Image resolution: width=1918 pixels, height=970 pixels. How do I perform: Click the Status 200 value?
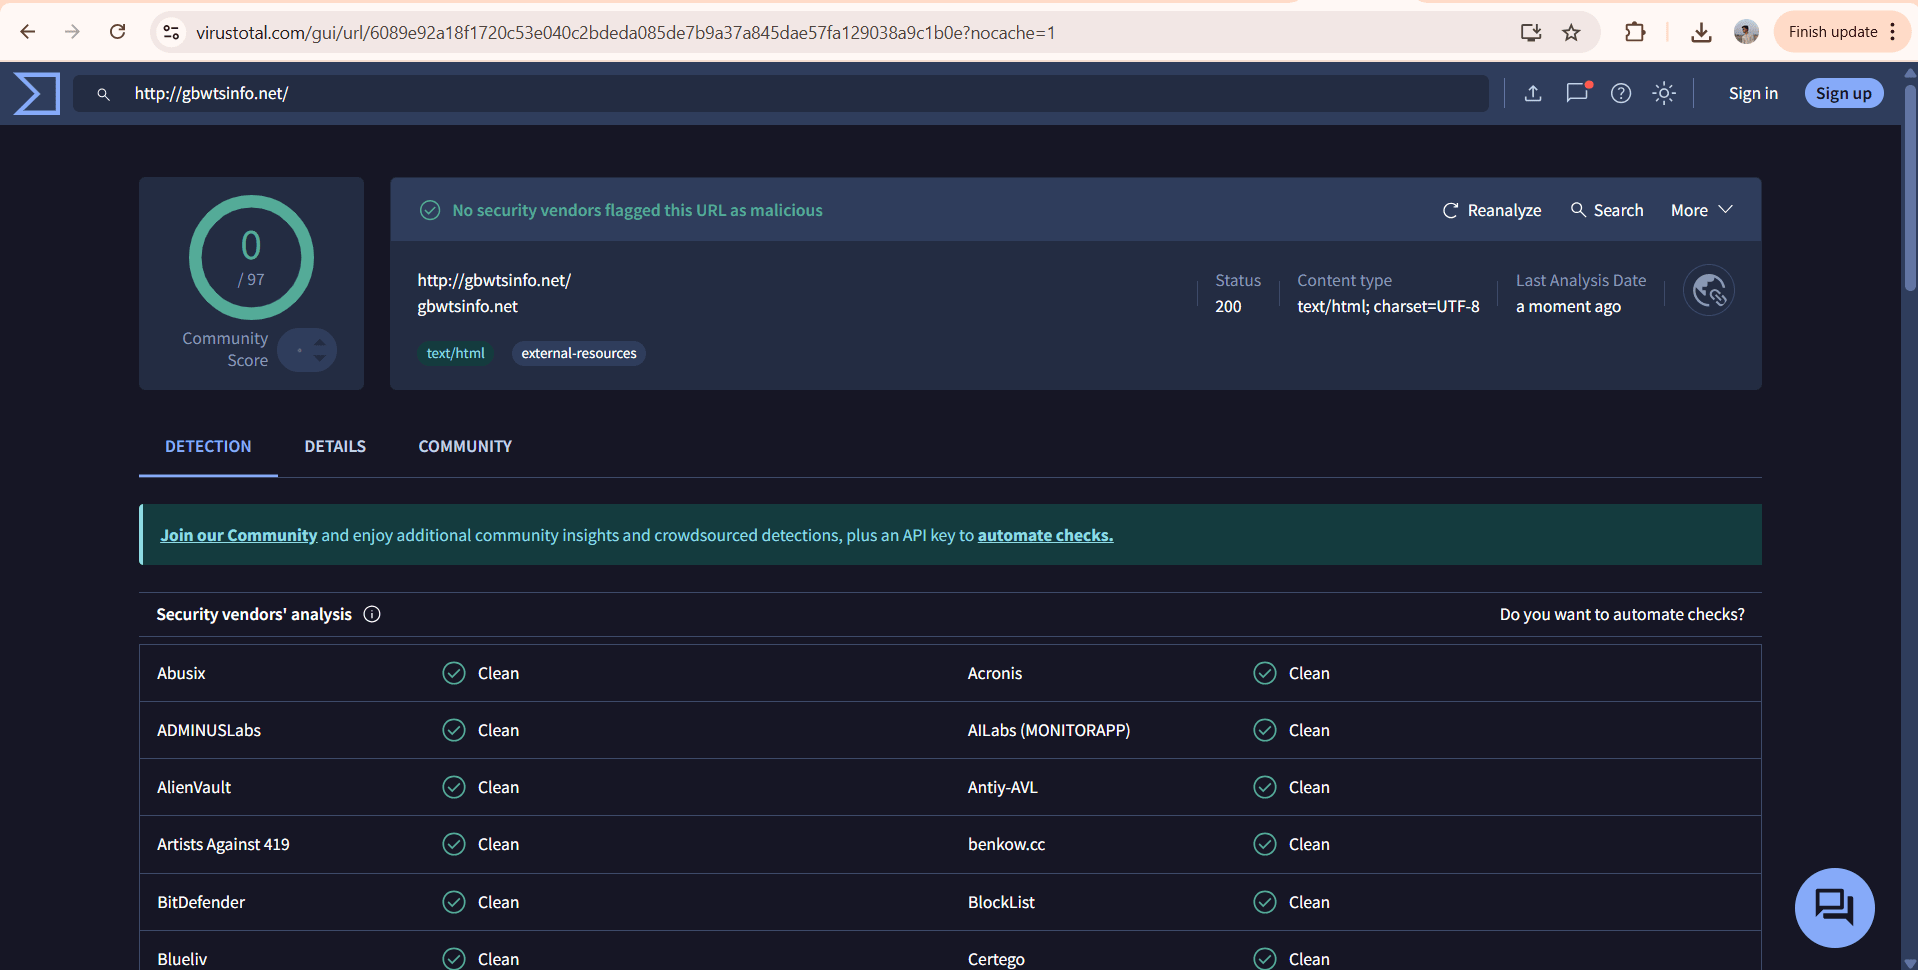click(x=1228, y=306)
